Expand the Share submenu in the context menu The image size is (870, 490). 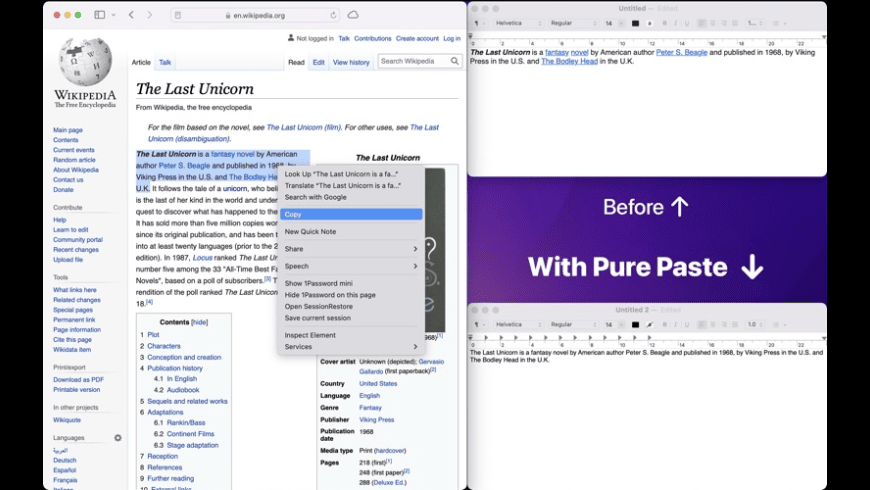point(351,249)
